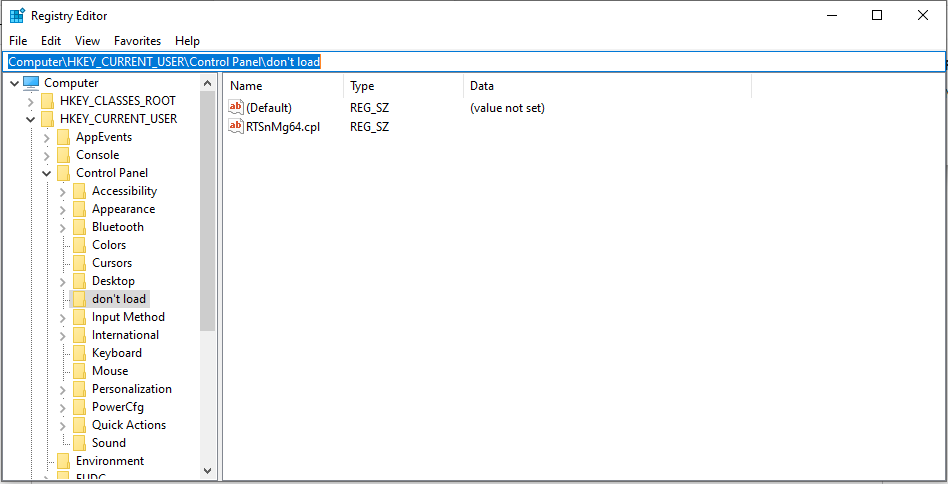948x484 pixels.
Task: Select the (Default) value name
Action: coord(269,108)
